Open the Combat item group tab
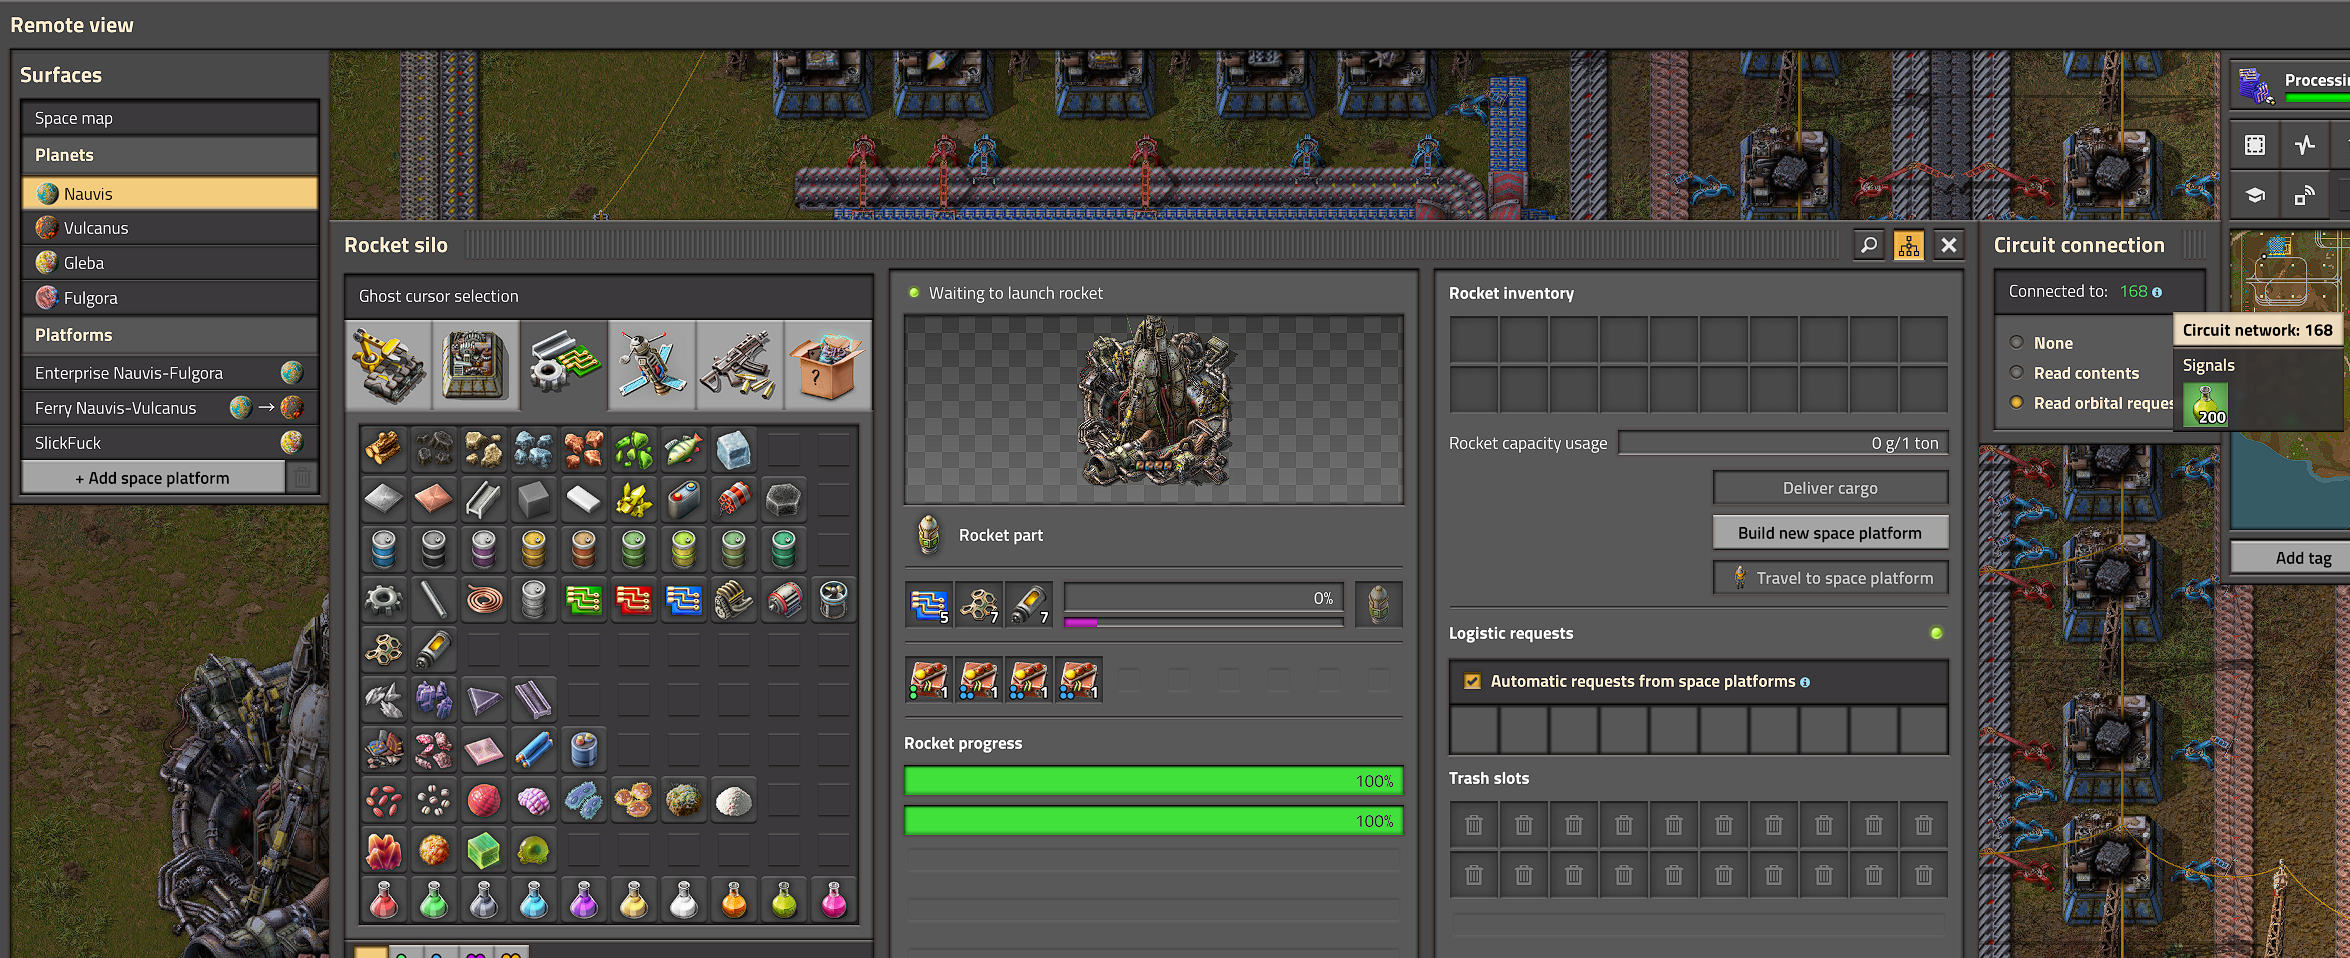Image resolution: width=2350 pixels, height=958 pixels. click(x=740, y=364)
